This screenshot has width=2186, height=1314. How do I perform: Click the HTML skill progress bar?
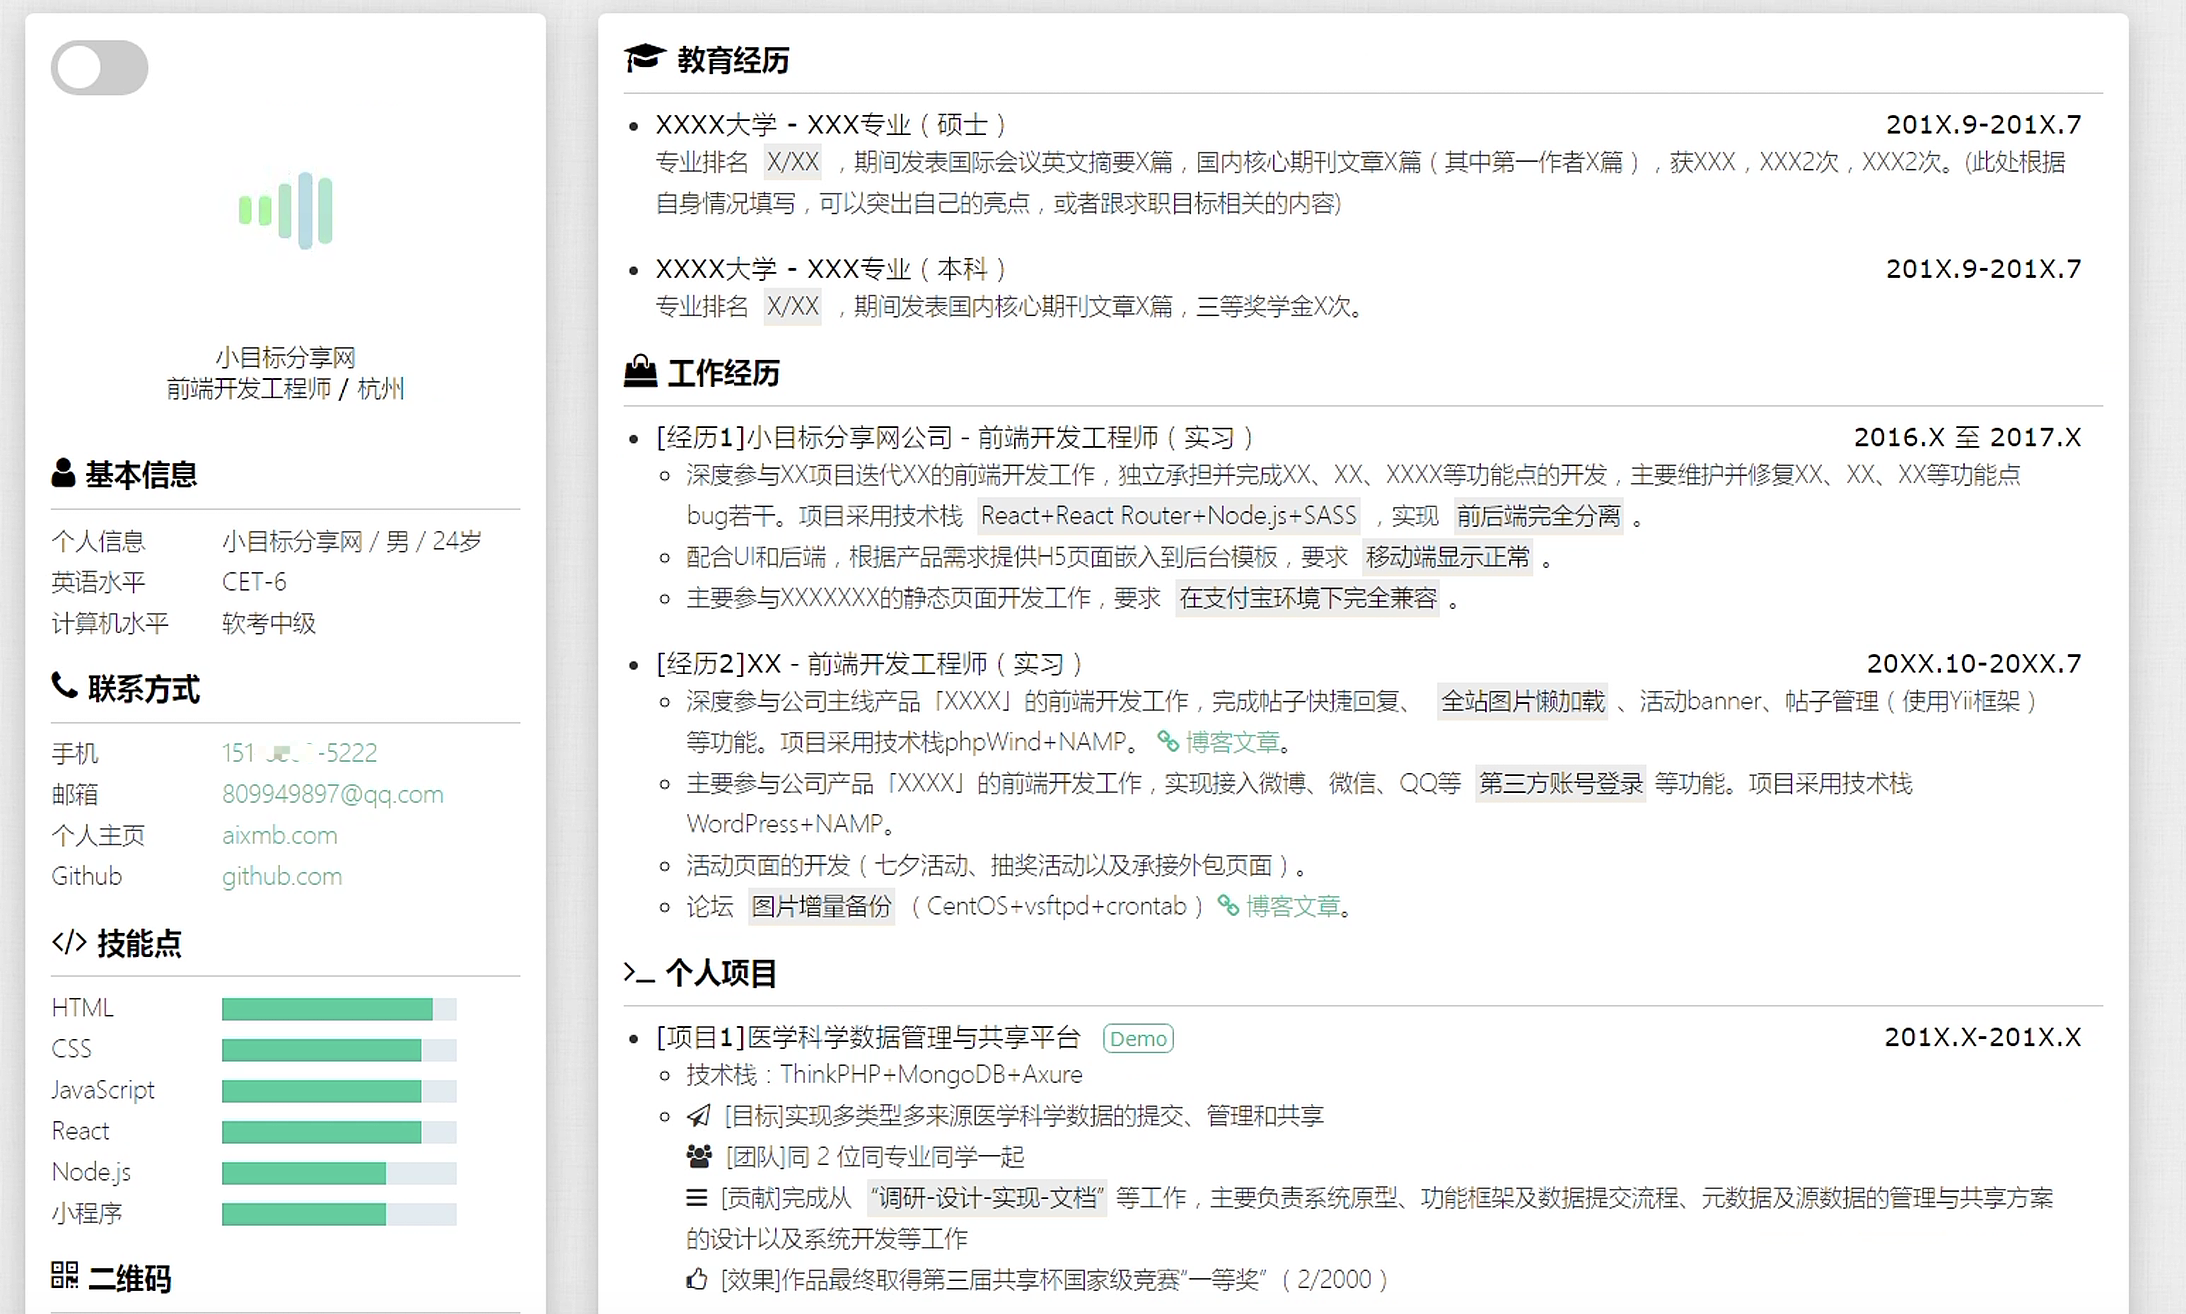tap(339, 1009)
